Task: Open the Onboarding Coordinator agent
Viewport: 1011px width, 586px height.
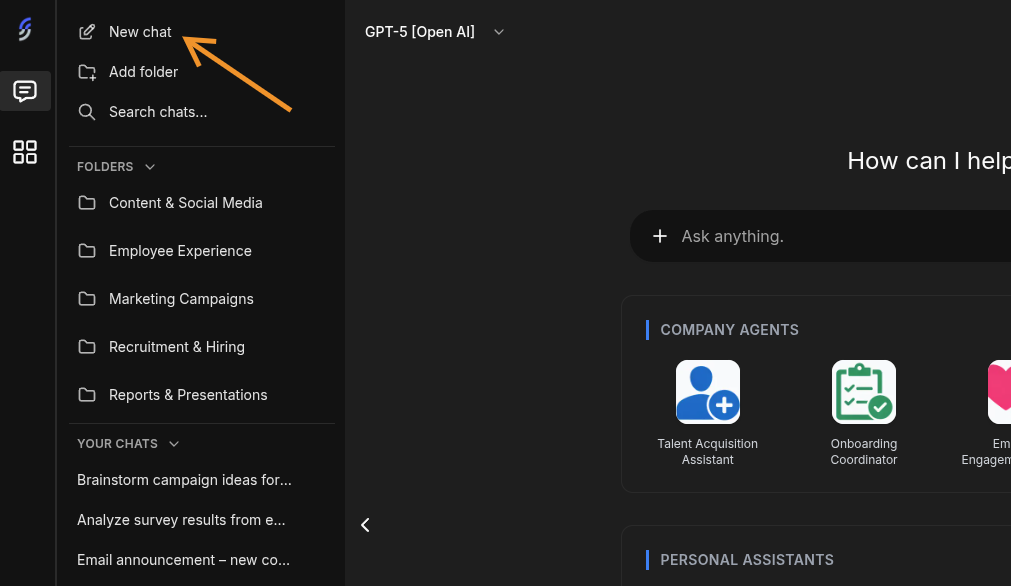Action: point(863,392)
